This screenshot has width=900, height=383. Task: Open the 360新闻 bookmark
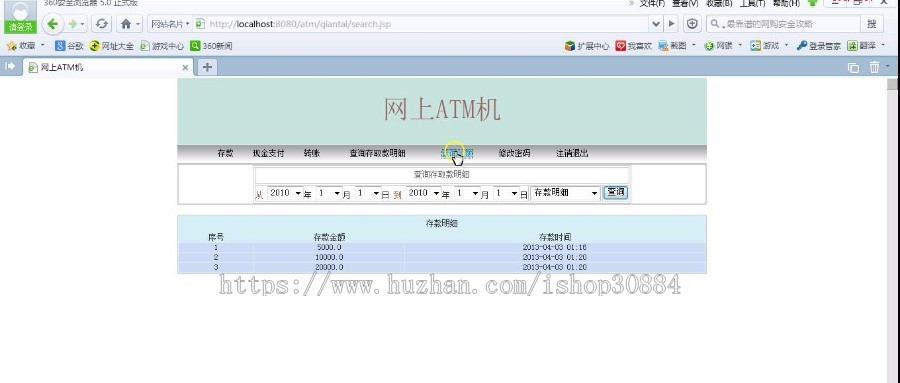click(211, 46)
